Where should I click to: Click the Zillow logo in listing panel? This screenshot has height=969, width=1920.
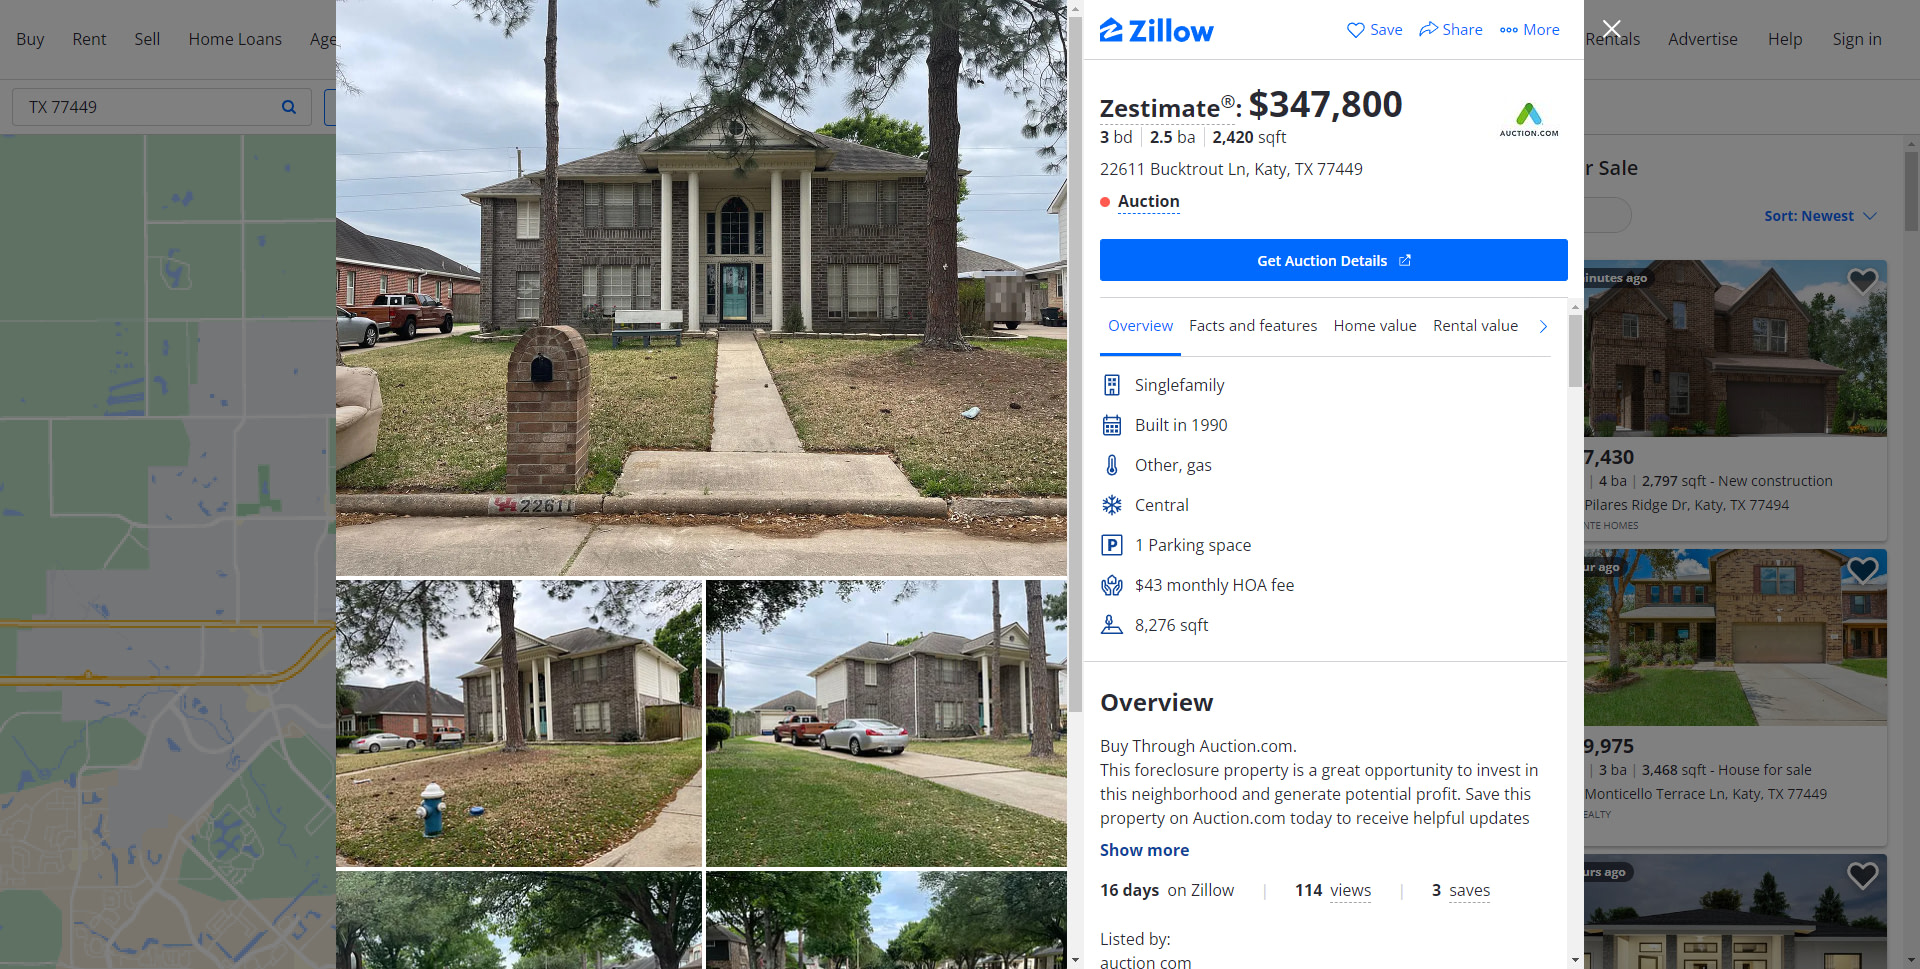(1156, 31)
